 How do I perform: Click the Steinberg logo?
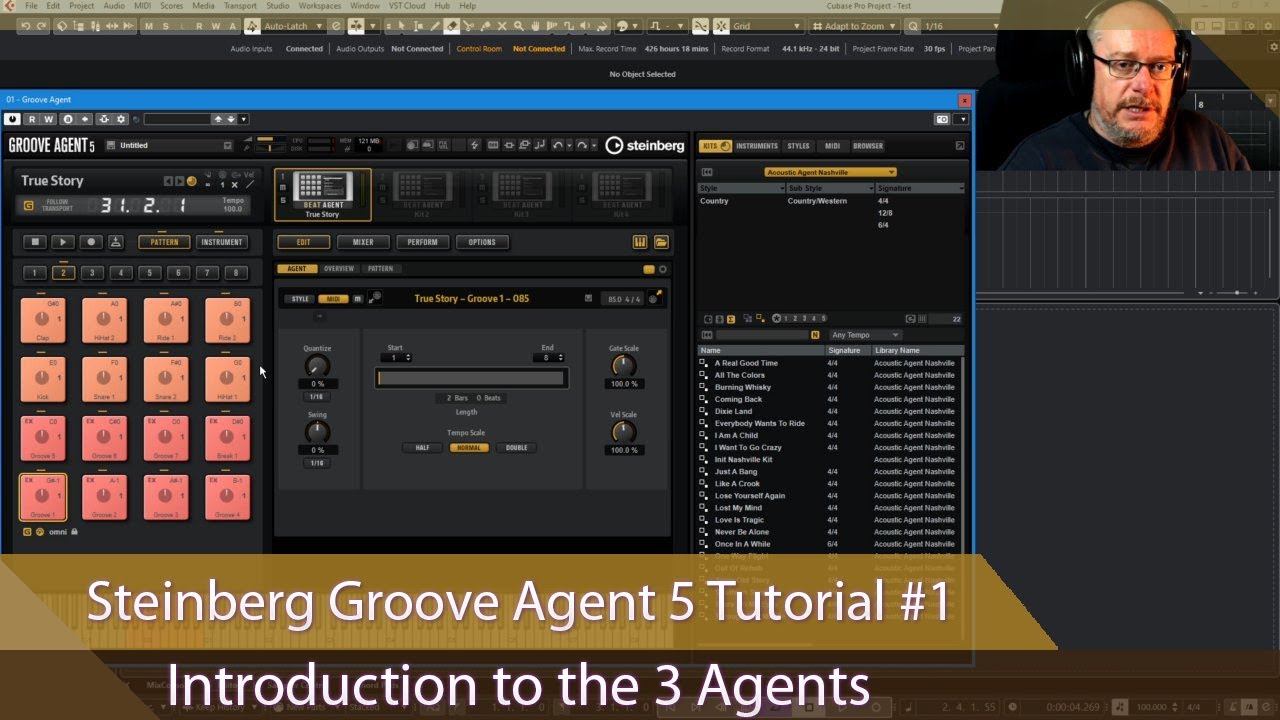(x=645, y=145)
